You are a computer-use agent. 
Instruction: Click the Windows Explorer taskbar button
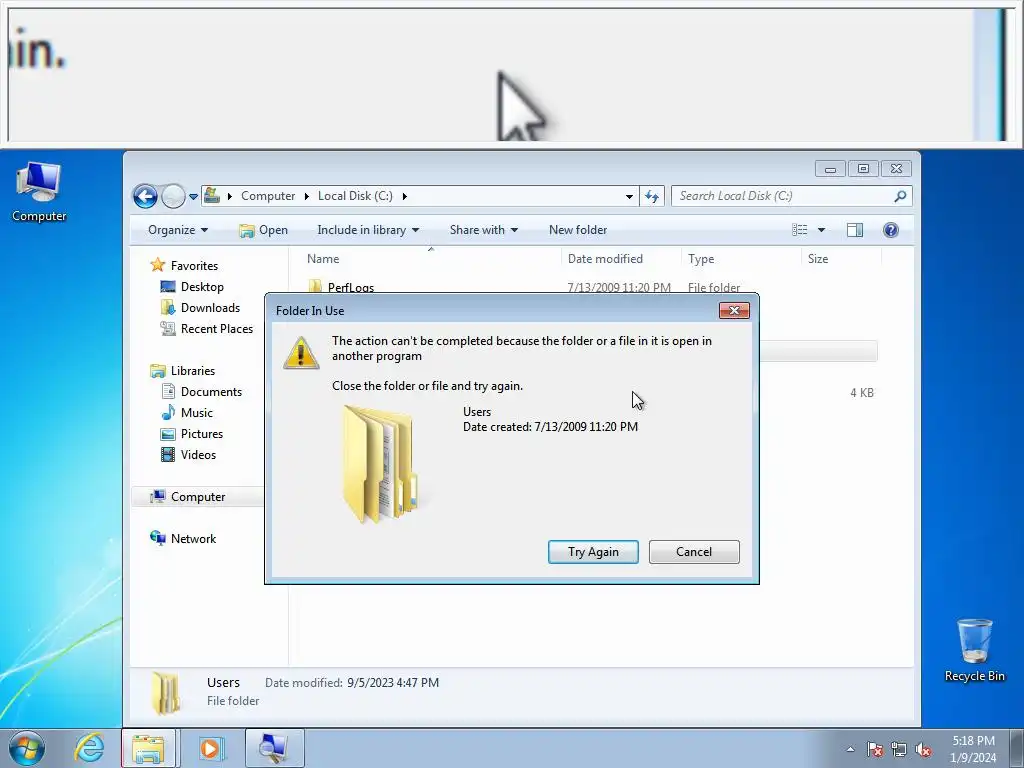(148, 748)
